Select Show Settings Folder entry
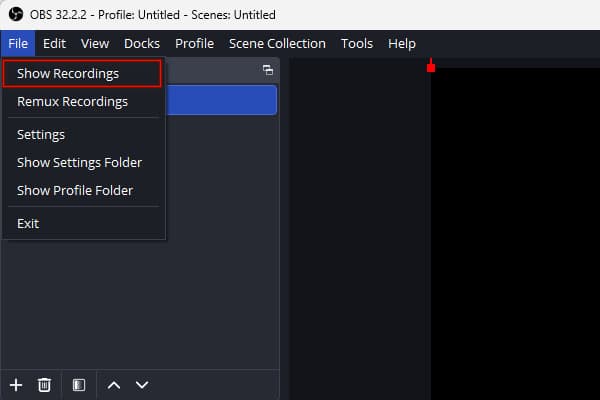The image size is (600, 400). [x=84, y=163]
